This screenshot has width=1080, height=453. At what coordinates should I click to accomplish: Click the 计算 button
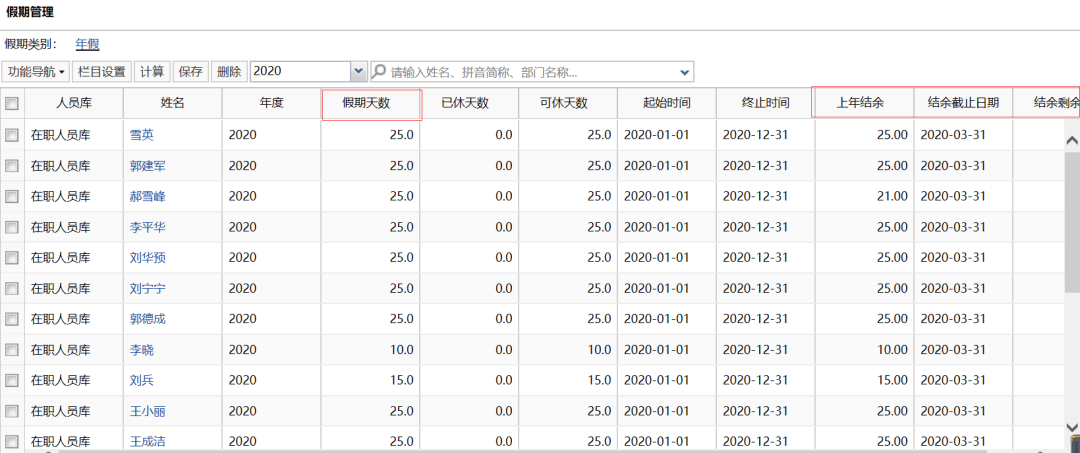pyautogui.click(x=152, y=72)
